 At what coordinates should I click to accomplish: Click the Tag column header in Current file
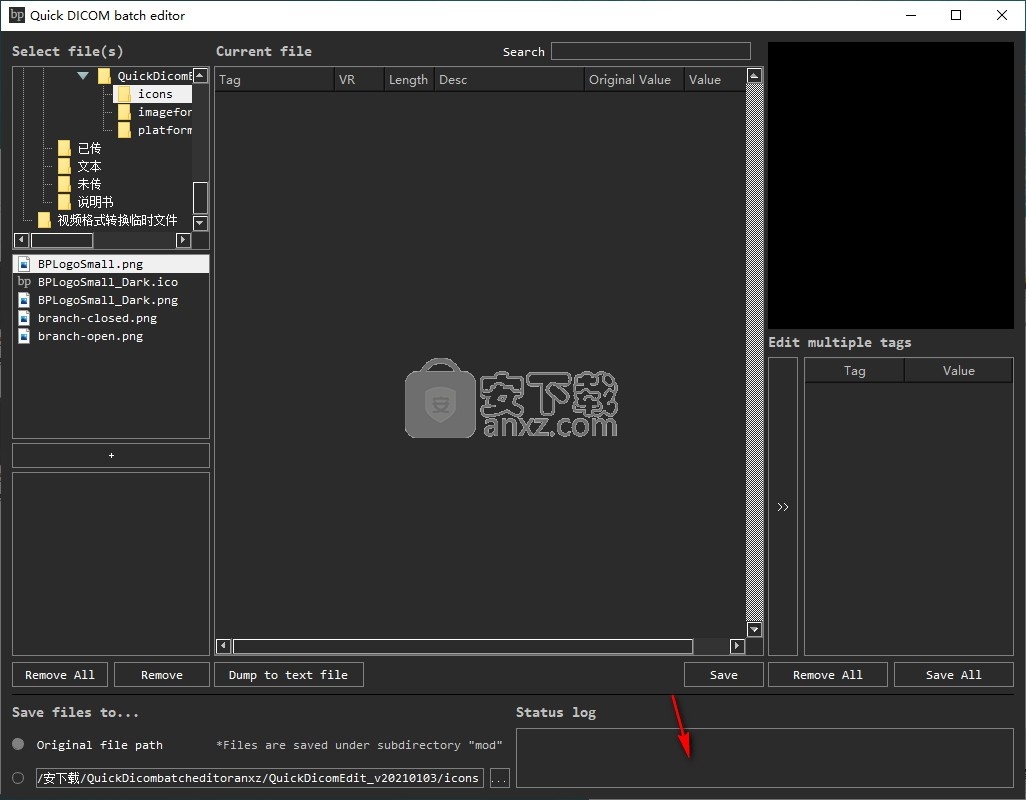point(274,80)
